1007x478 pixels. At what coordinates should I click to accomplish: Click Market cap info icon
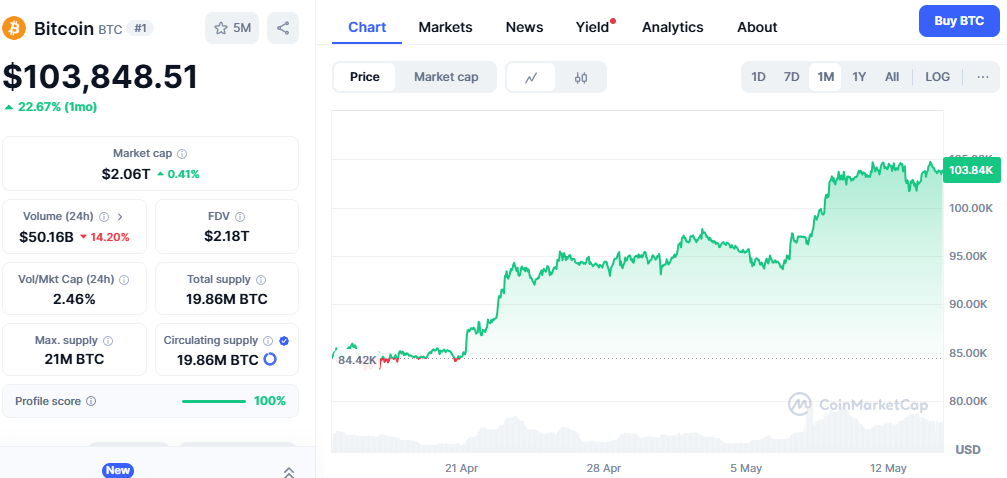[x=182, y=154]
